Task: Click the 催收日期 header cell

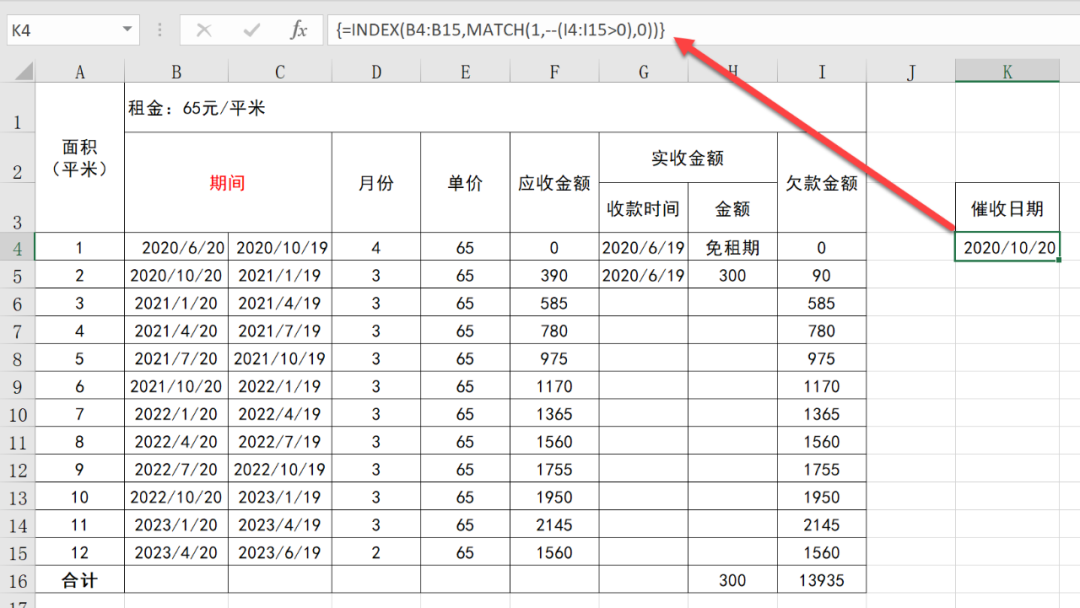Action: (1007, 208)
